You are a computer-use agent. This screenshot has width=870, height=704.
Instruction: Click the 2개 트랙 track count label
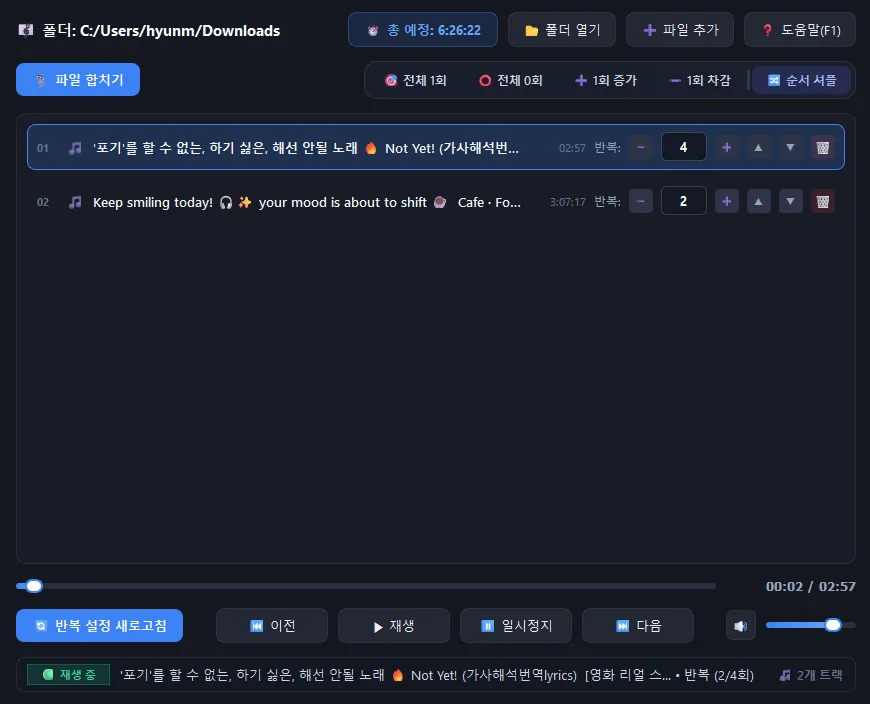pyautogui.click(x=811, y=675)
